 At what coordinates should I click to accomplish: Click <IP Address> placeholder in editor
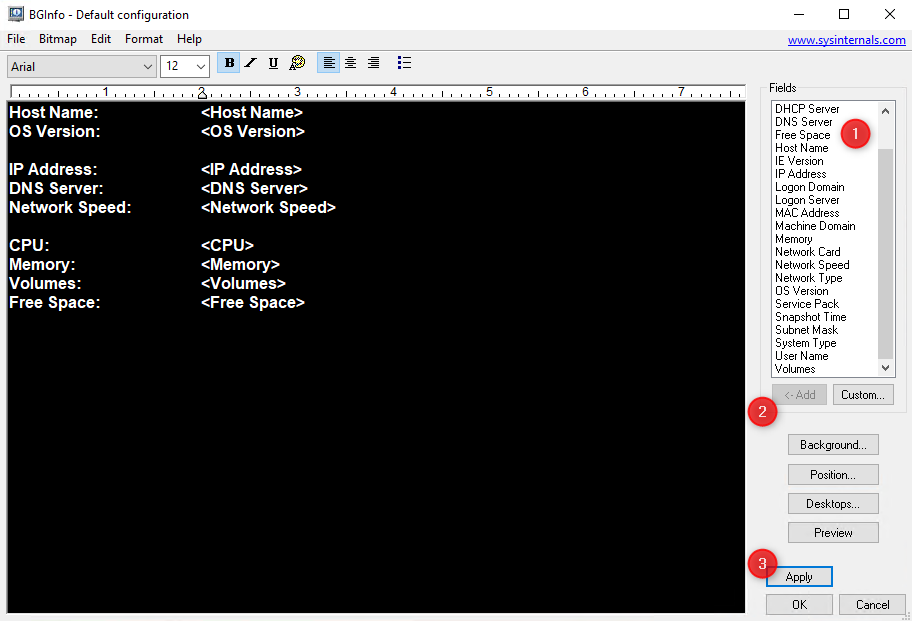point(251,169)
